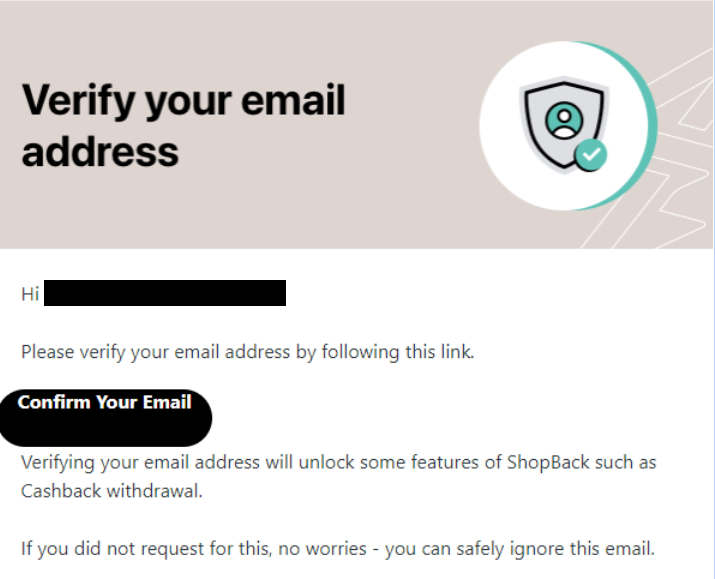Viewport: 715px width, 579px height.
Task: Click the "Verify your email" heading line
Action: click(x=183, y=100)
